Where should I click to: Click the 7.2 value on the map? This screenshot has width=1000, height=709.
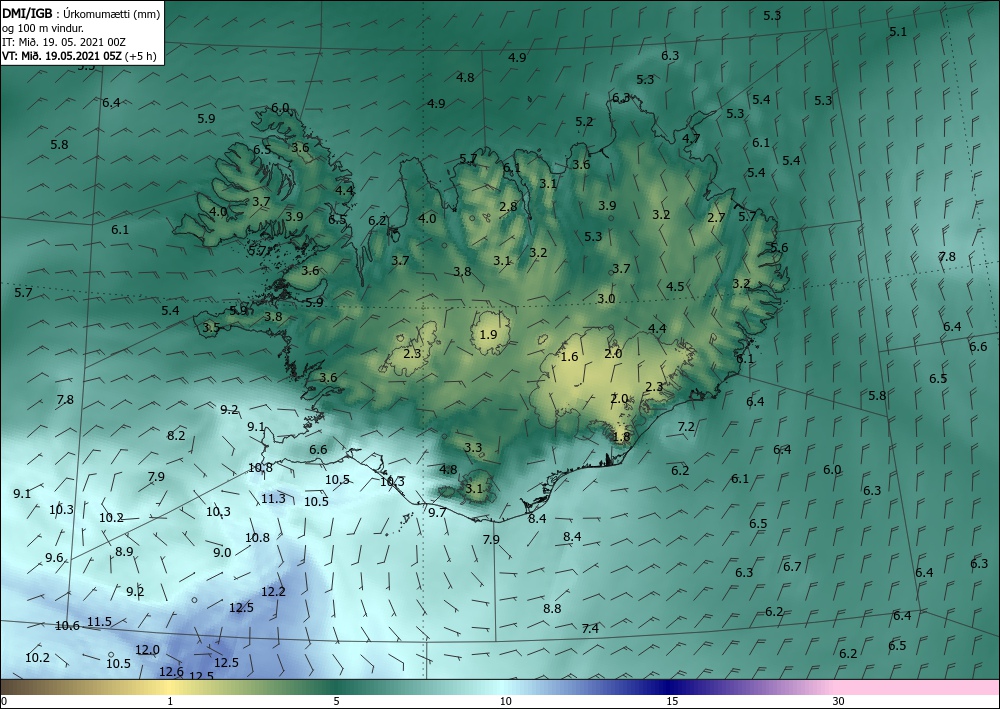click(686, 427)
